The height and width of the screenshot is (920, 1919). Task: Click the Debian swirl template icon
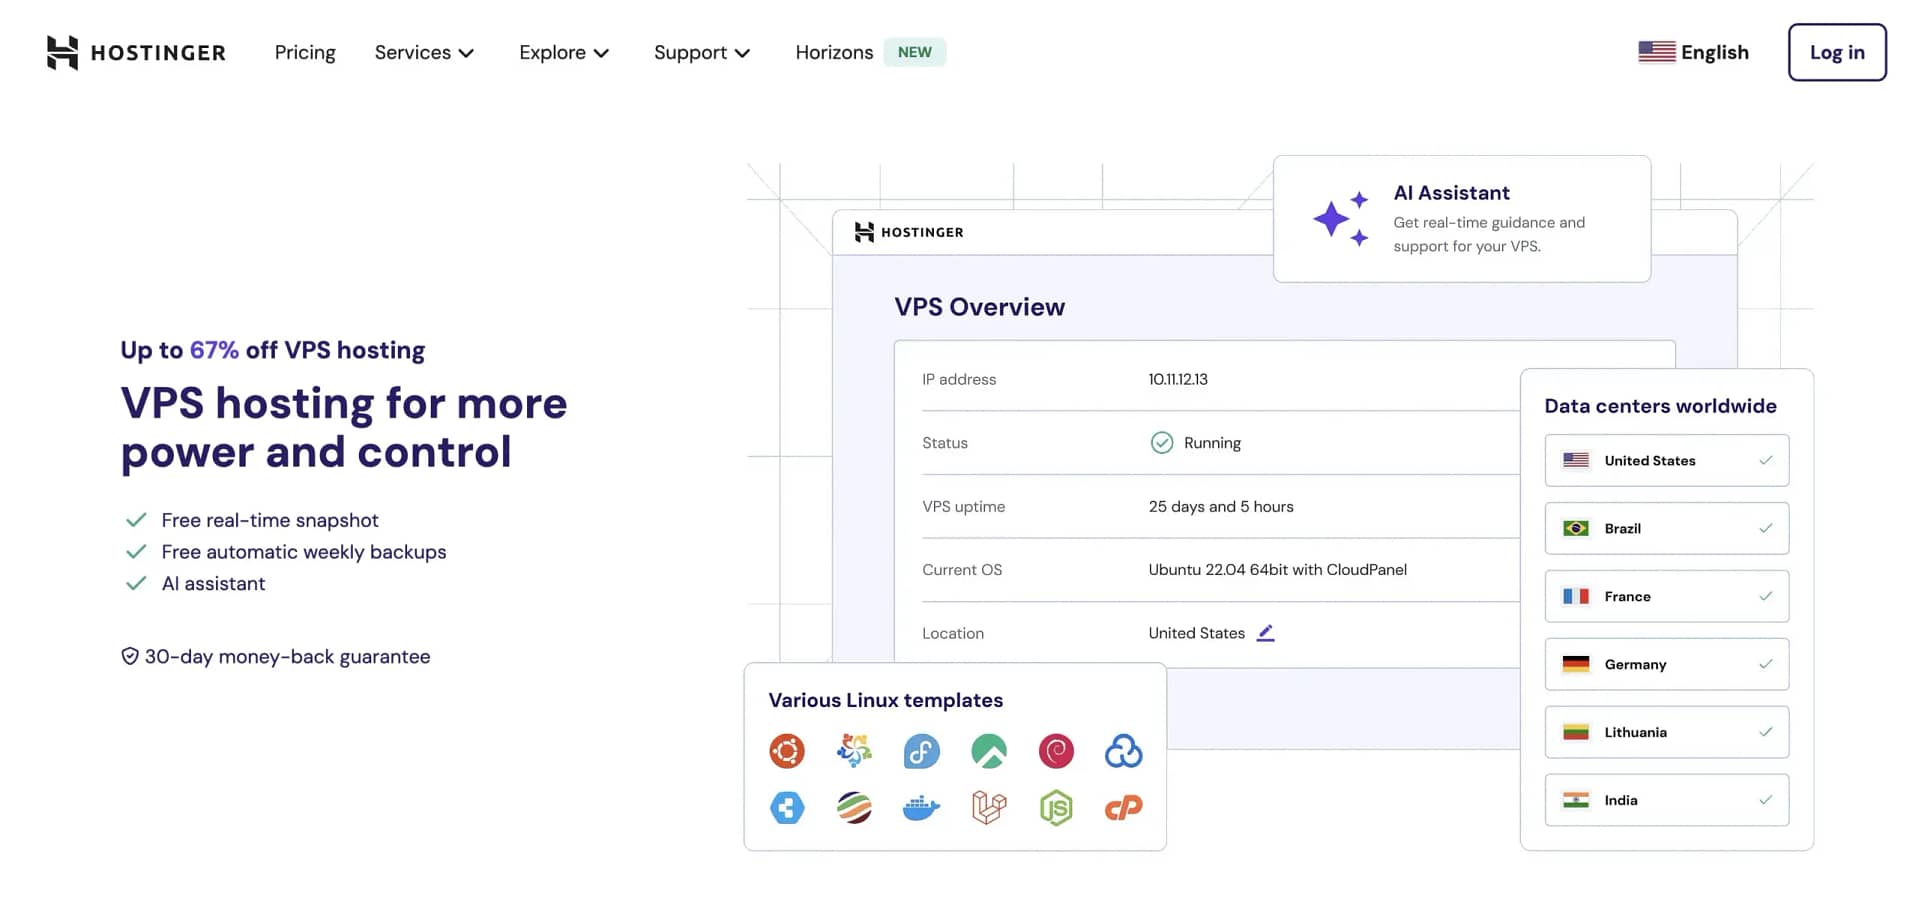click(x=1056, y=751)
